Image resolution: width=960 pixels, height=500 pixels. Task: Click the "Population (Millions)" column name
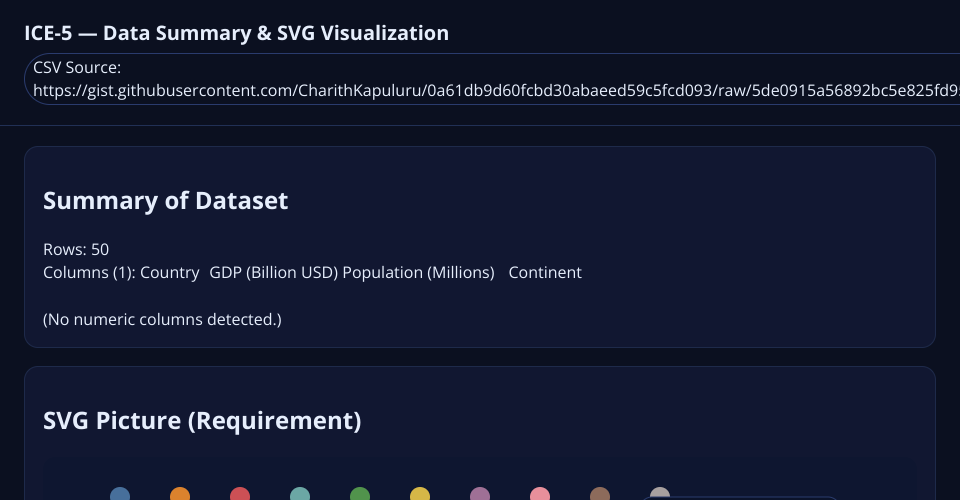pyautogui.click(x=418, y=273)
